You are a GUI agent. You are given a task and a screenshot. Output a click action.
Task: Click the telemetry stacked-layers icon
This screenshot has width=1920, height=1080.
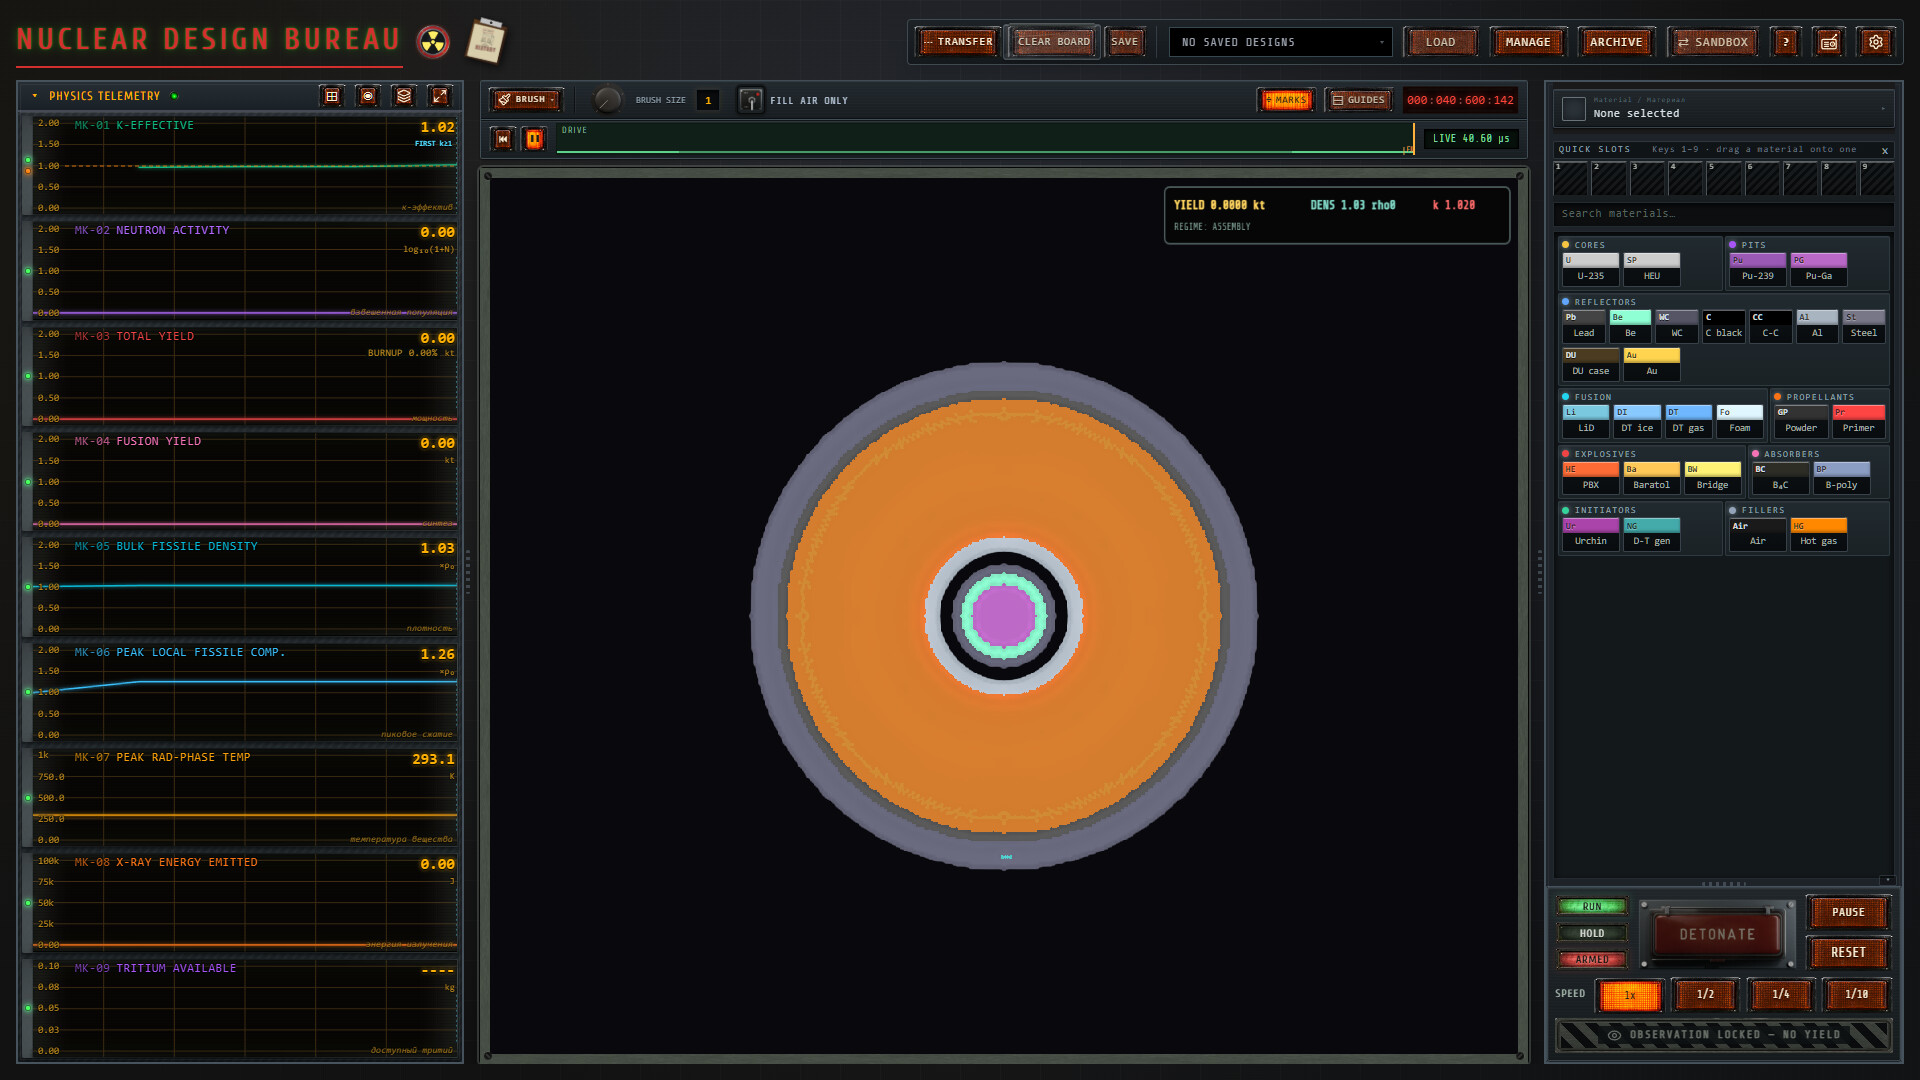pos(404,96)
